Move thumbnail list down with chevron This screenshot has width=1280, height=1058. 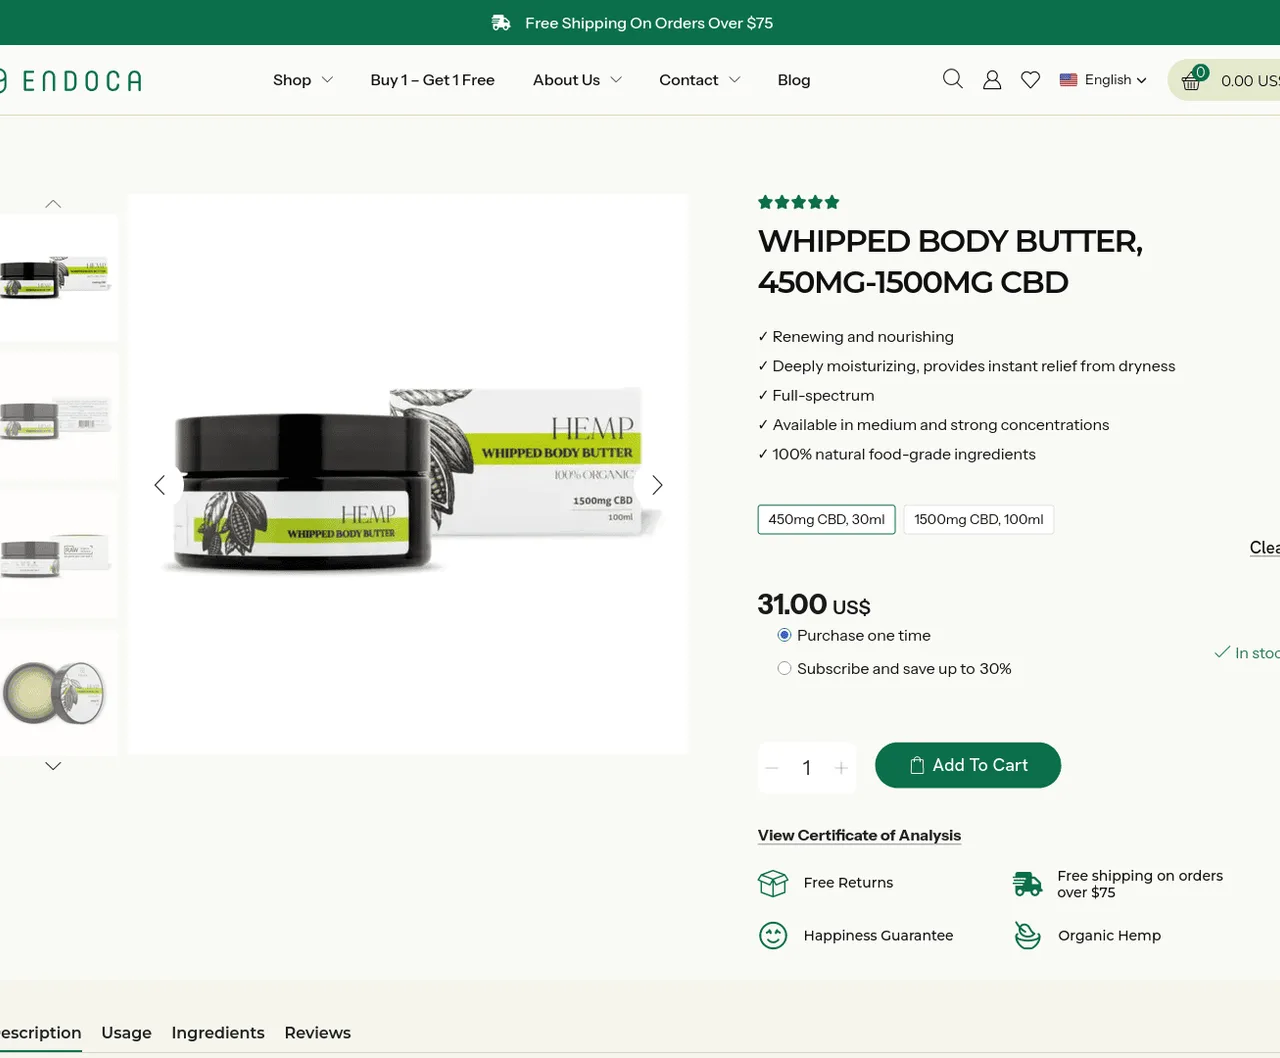pos(53,766)
